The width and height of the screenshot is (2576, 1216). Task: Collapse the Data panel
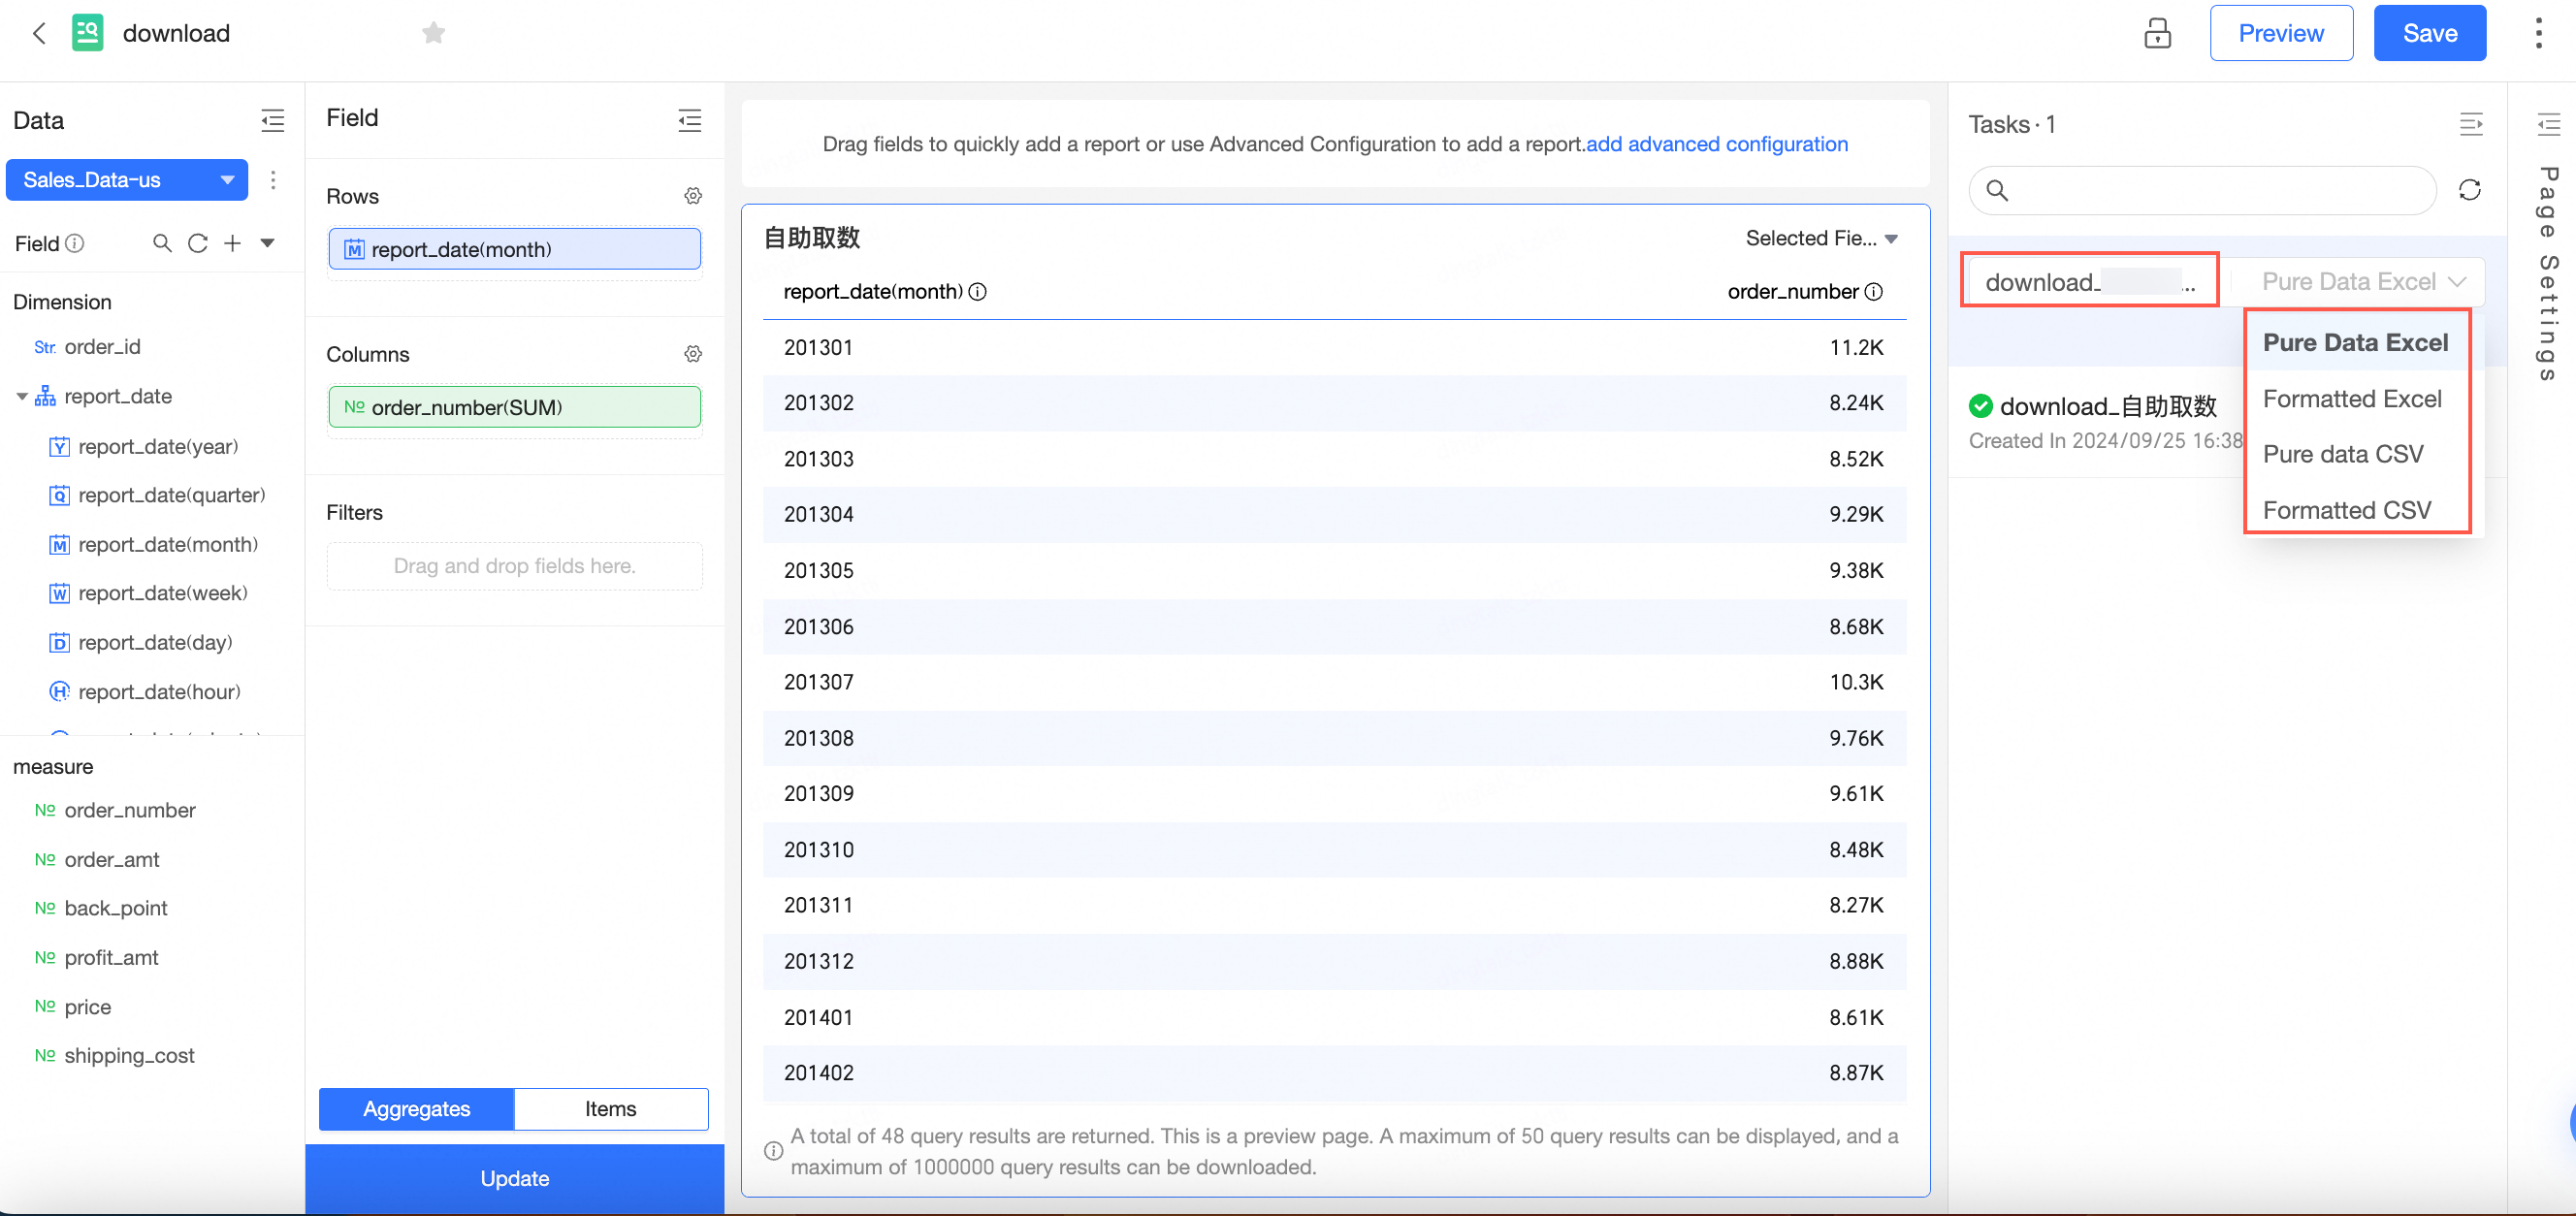tap(272, 121)
